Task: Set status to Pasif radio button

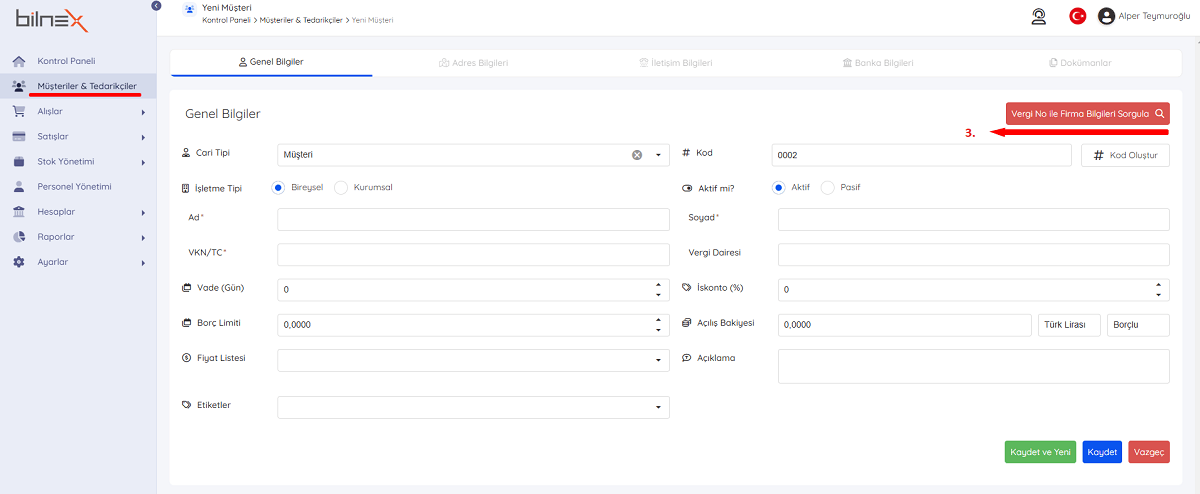Action: 827,187
